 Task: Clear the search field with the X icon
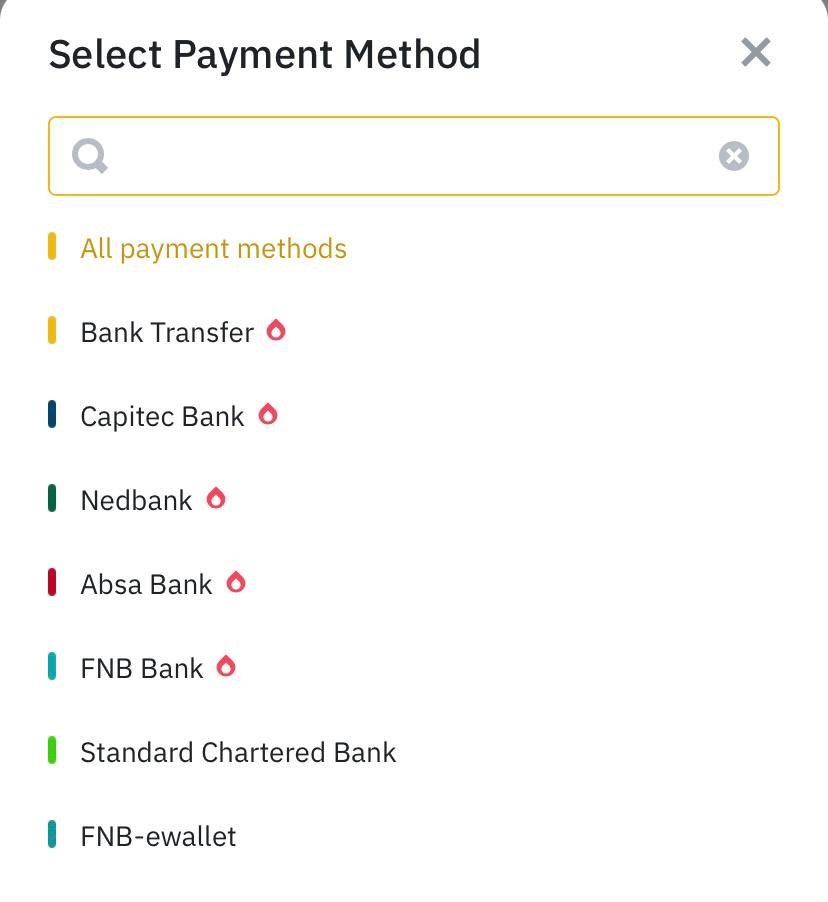tap(734, 156)
